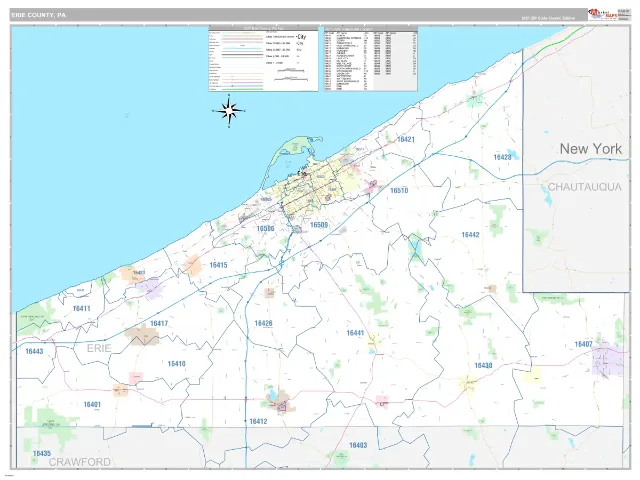Click ZIP code label 16401
Screen dimensions: 640x480
(92, 404)
